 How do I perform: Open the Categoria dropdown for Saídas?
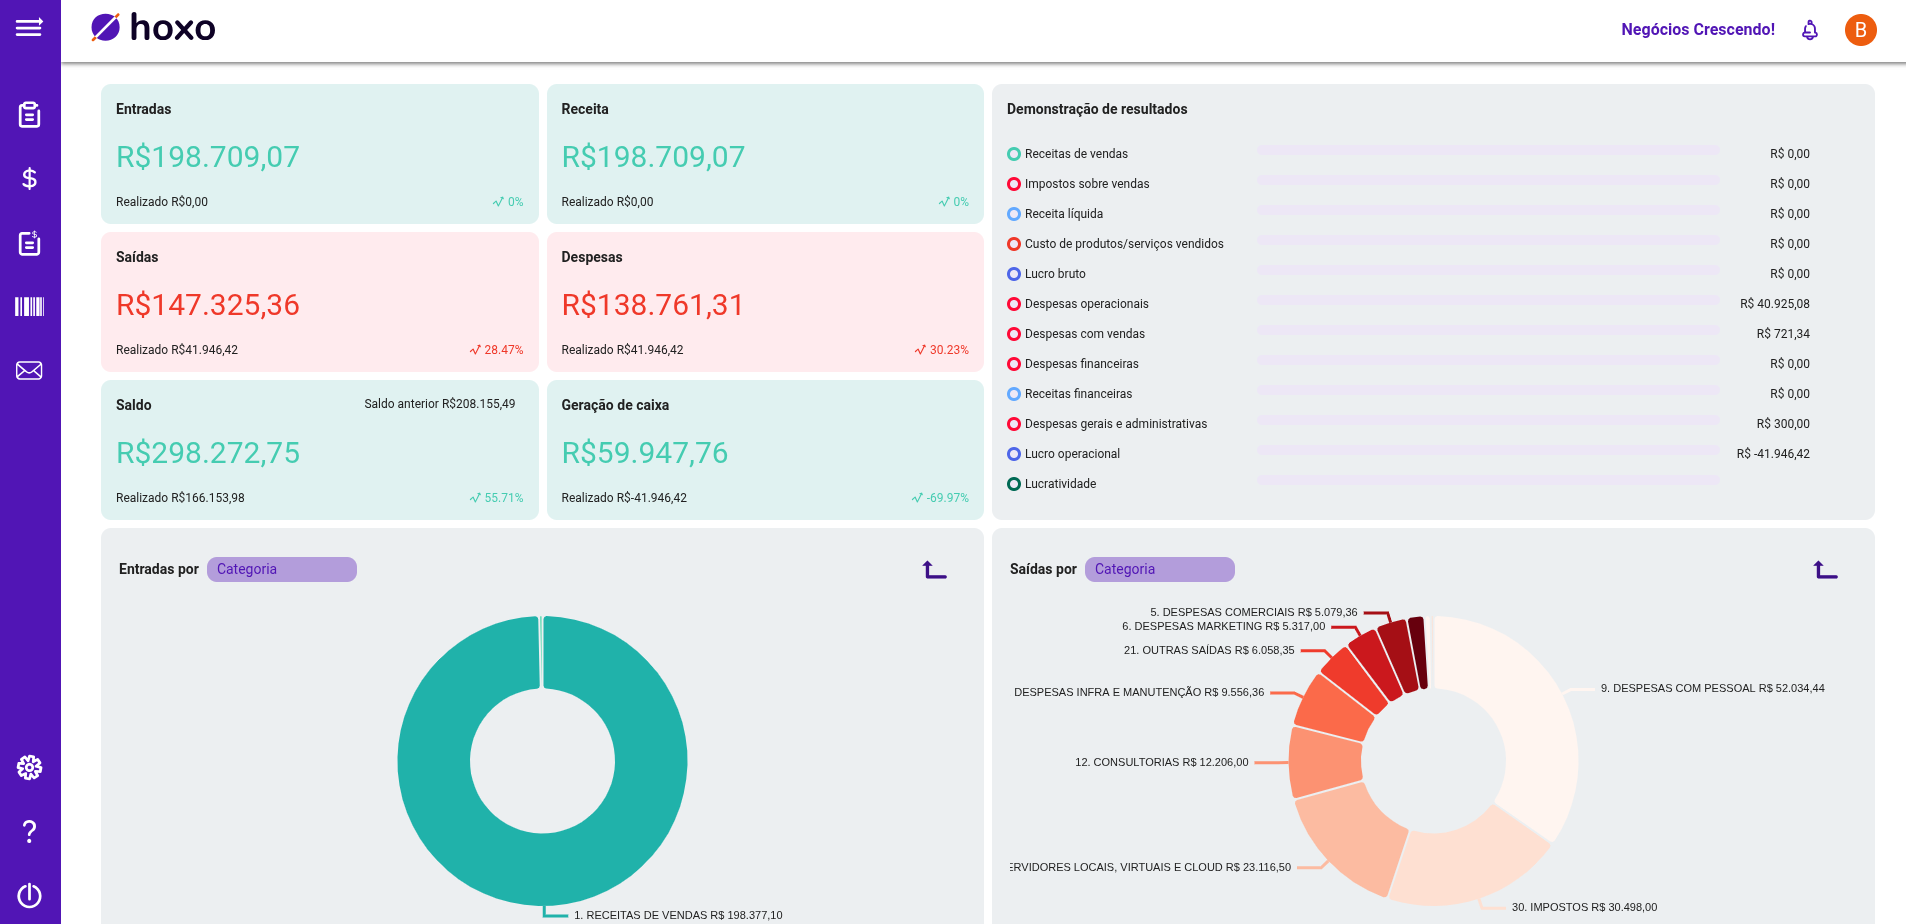(x=1159, y=569)
